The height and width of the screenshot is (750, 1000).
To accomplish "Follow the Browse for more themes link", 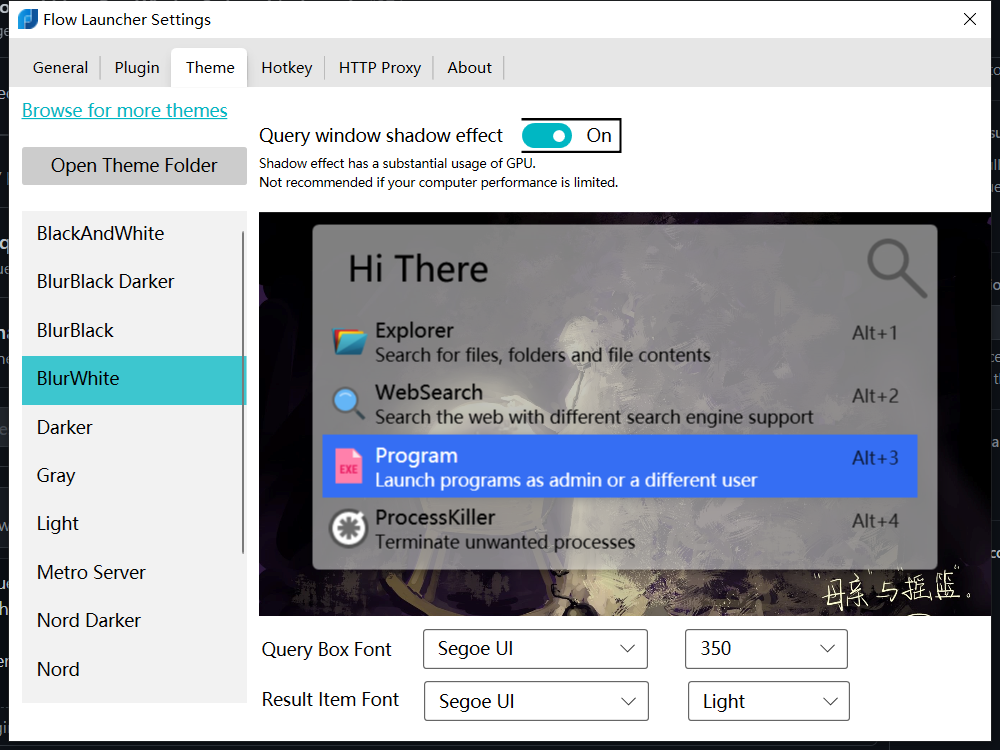I will (x=124, y=110).
